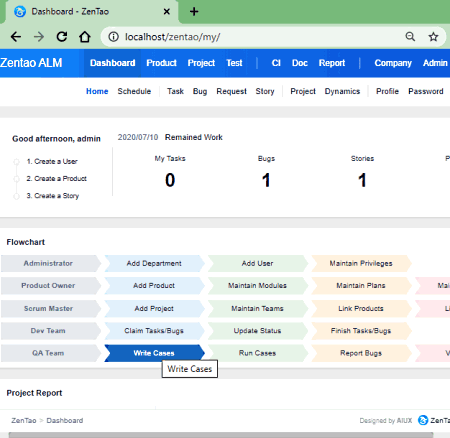Switch to the Task submenu tab
This screenshot has width=450, height=438.
point(175,91)
